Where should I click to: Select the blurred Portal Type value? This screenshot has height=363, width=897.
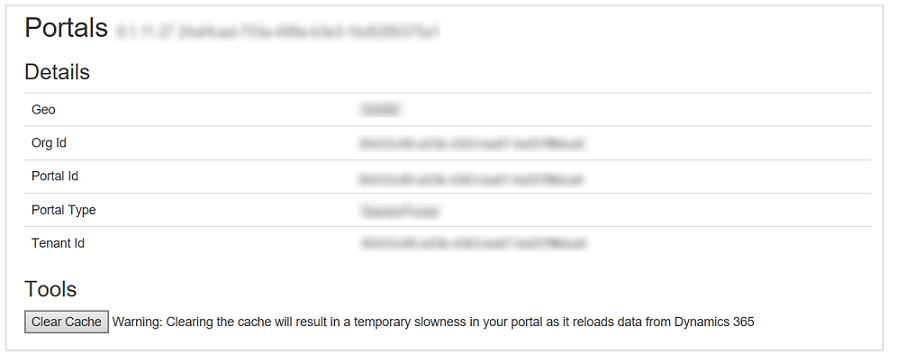pyautogui.click(x=399, y=212)
